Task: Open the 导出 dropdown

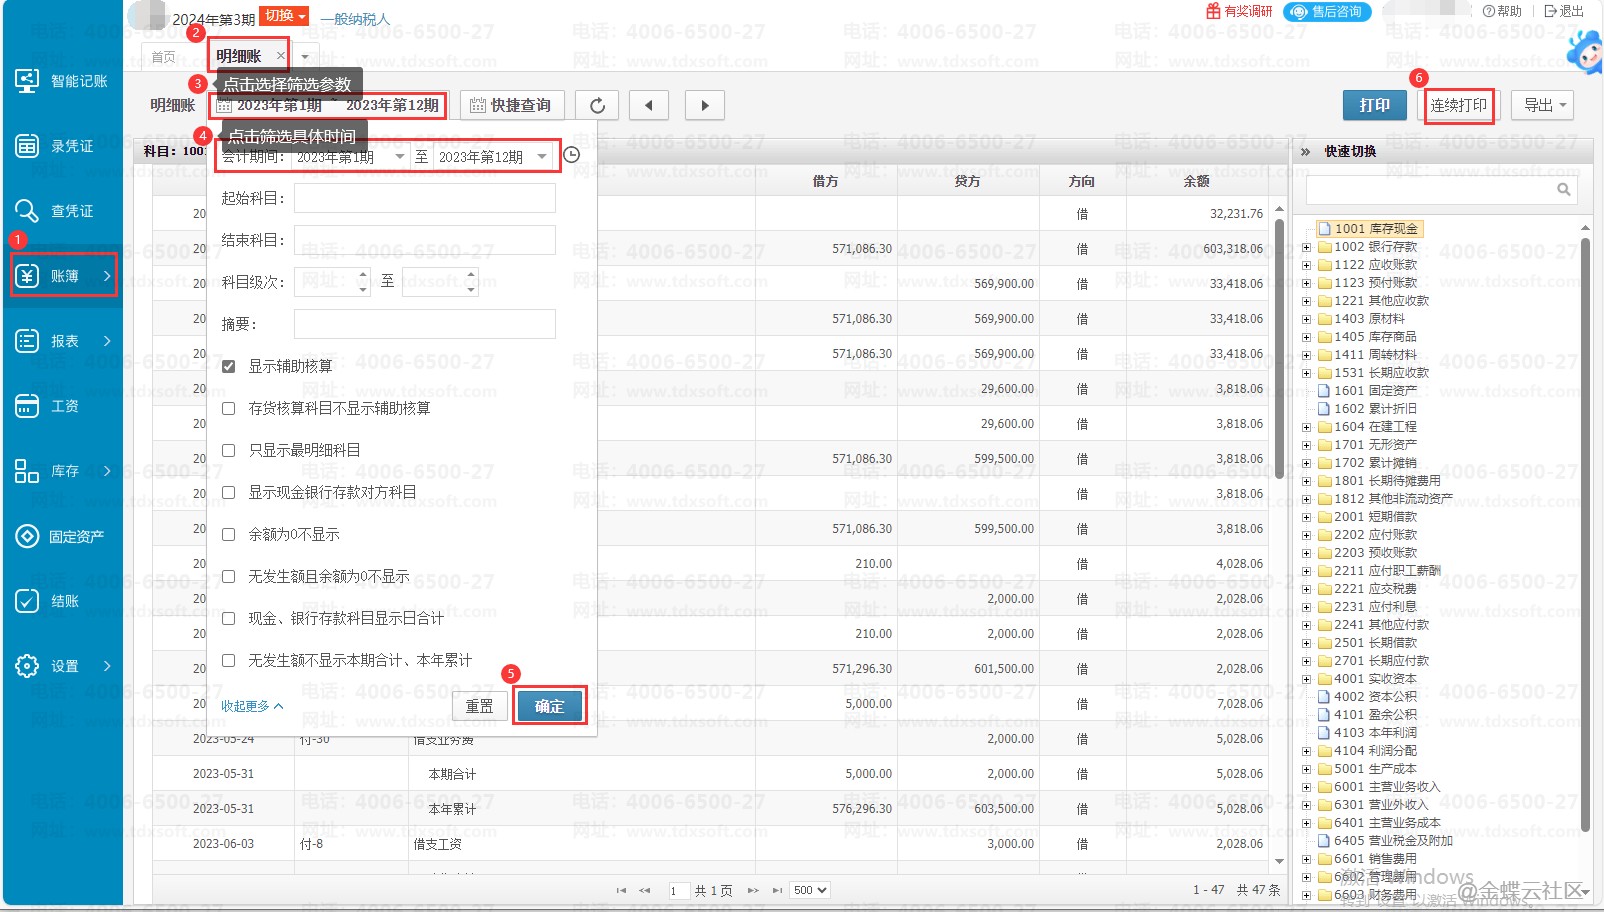Action: (x=1546, y=105)
